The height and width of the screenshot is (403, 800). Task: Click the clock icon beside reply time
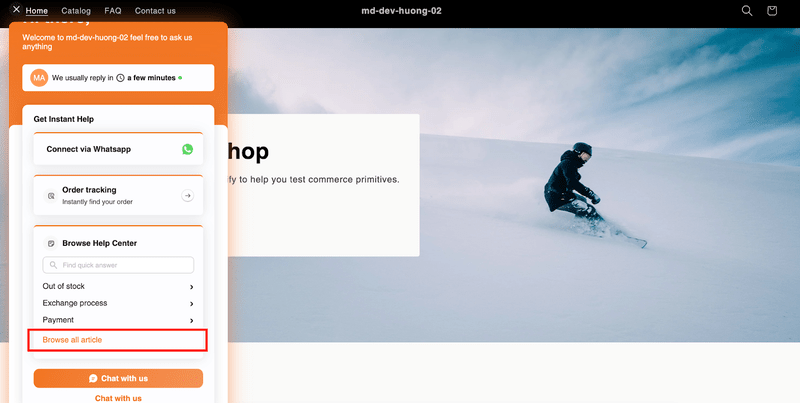(120, 78)
